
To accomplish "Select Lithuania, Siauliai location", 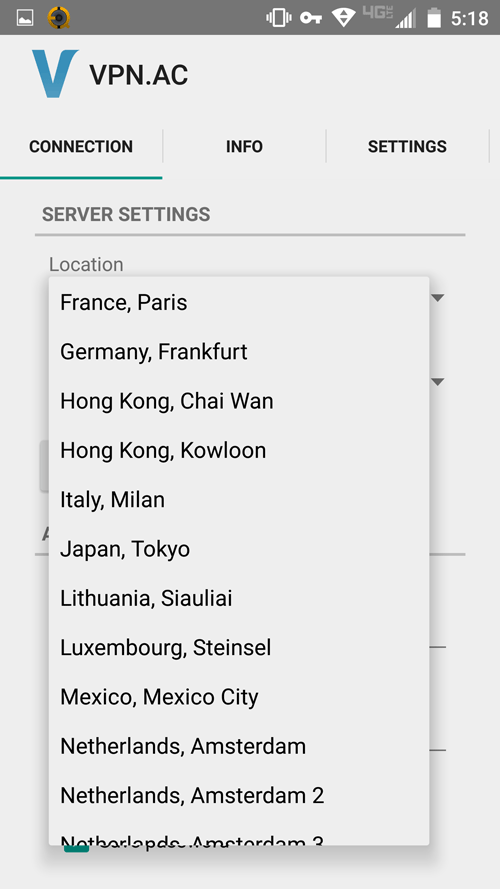I will point(239,598).
